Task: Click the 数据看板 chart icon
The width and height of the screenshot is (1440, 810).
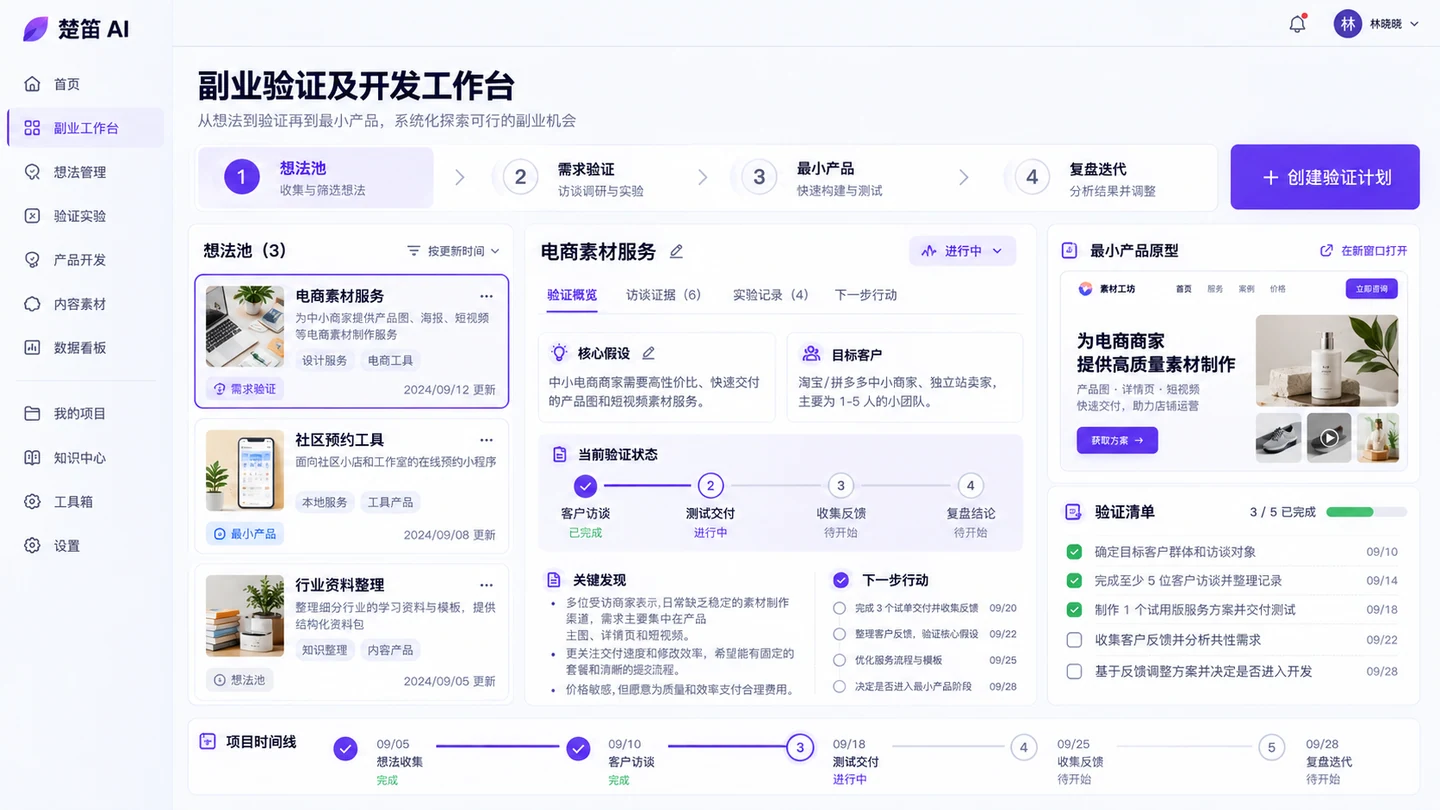Action: (32, 348)
